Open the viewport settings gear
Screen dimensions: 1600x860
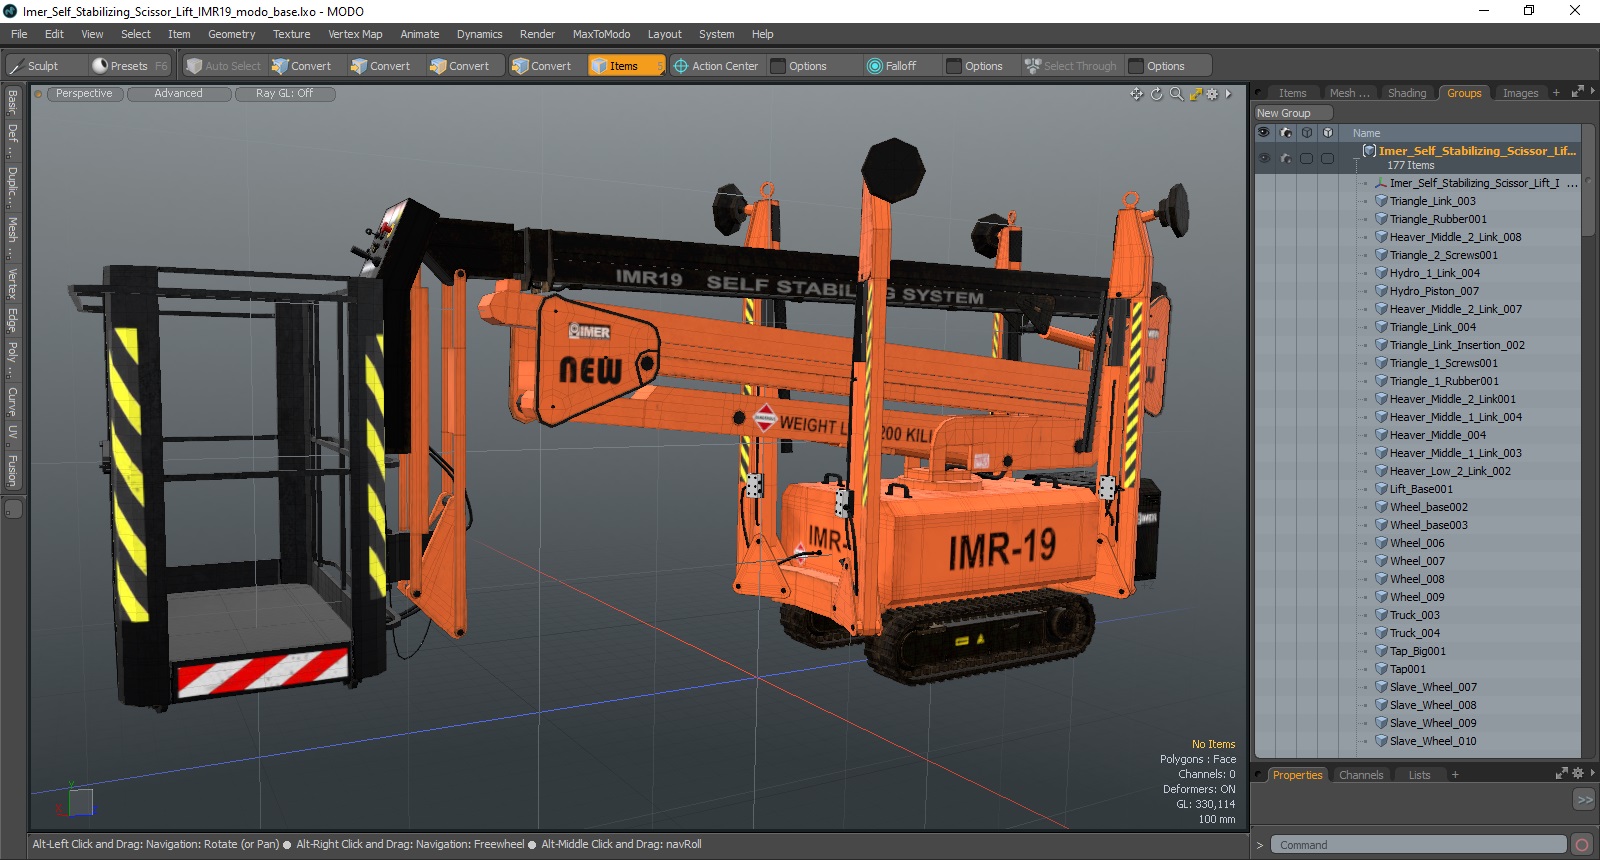pyautogui.click(x=1212, y=94)
